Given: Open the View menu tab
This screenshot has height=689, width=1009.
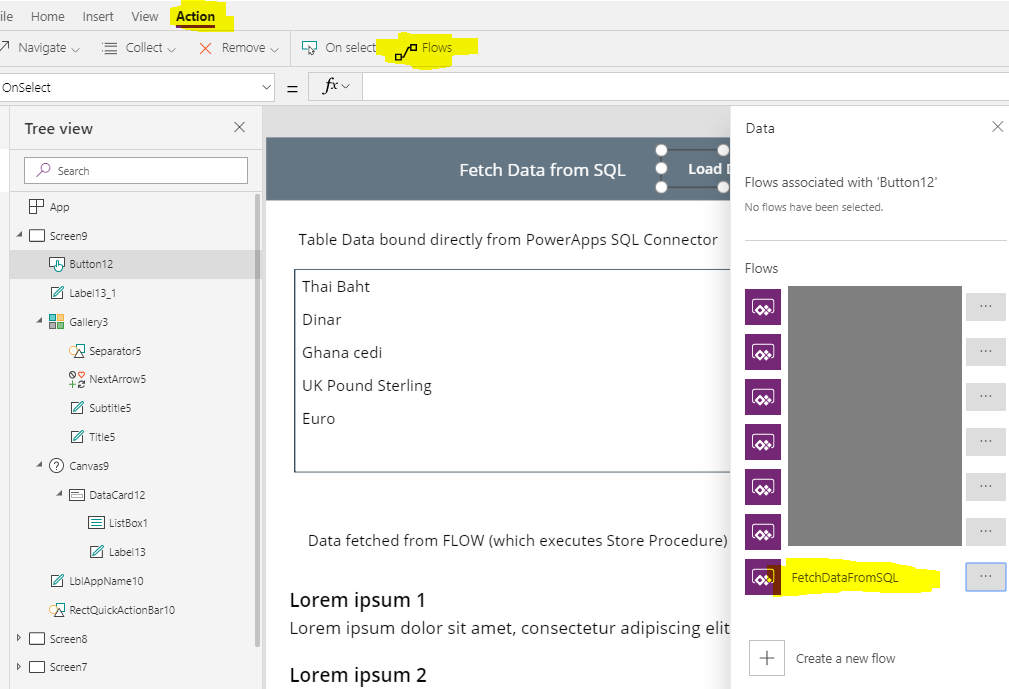Looking at the screenshot, I should pyautogui.click(x=144, y=16).
